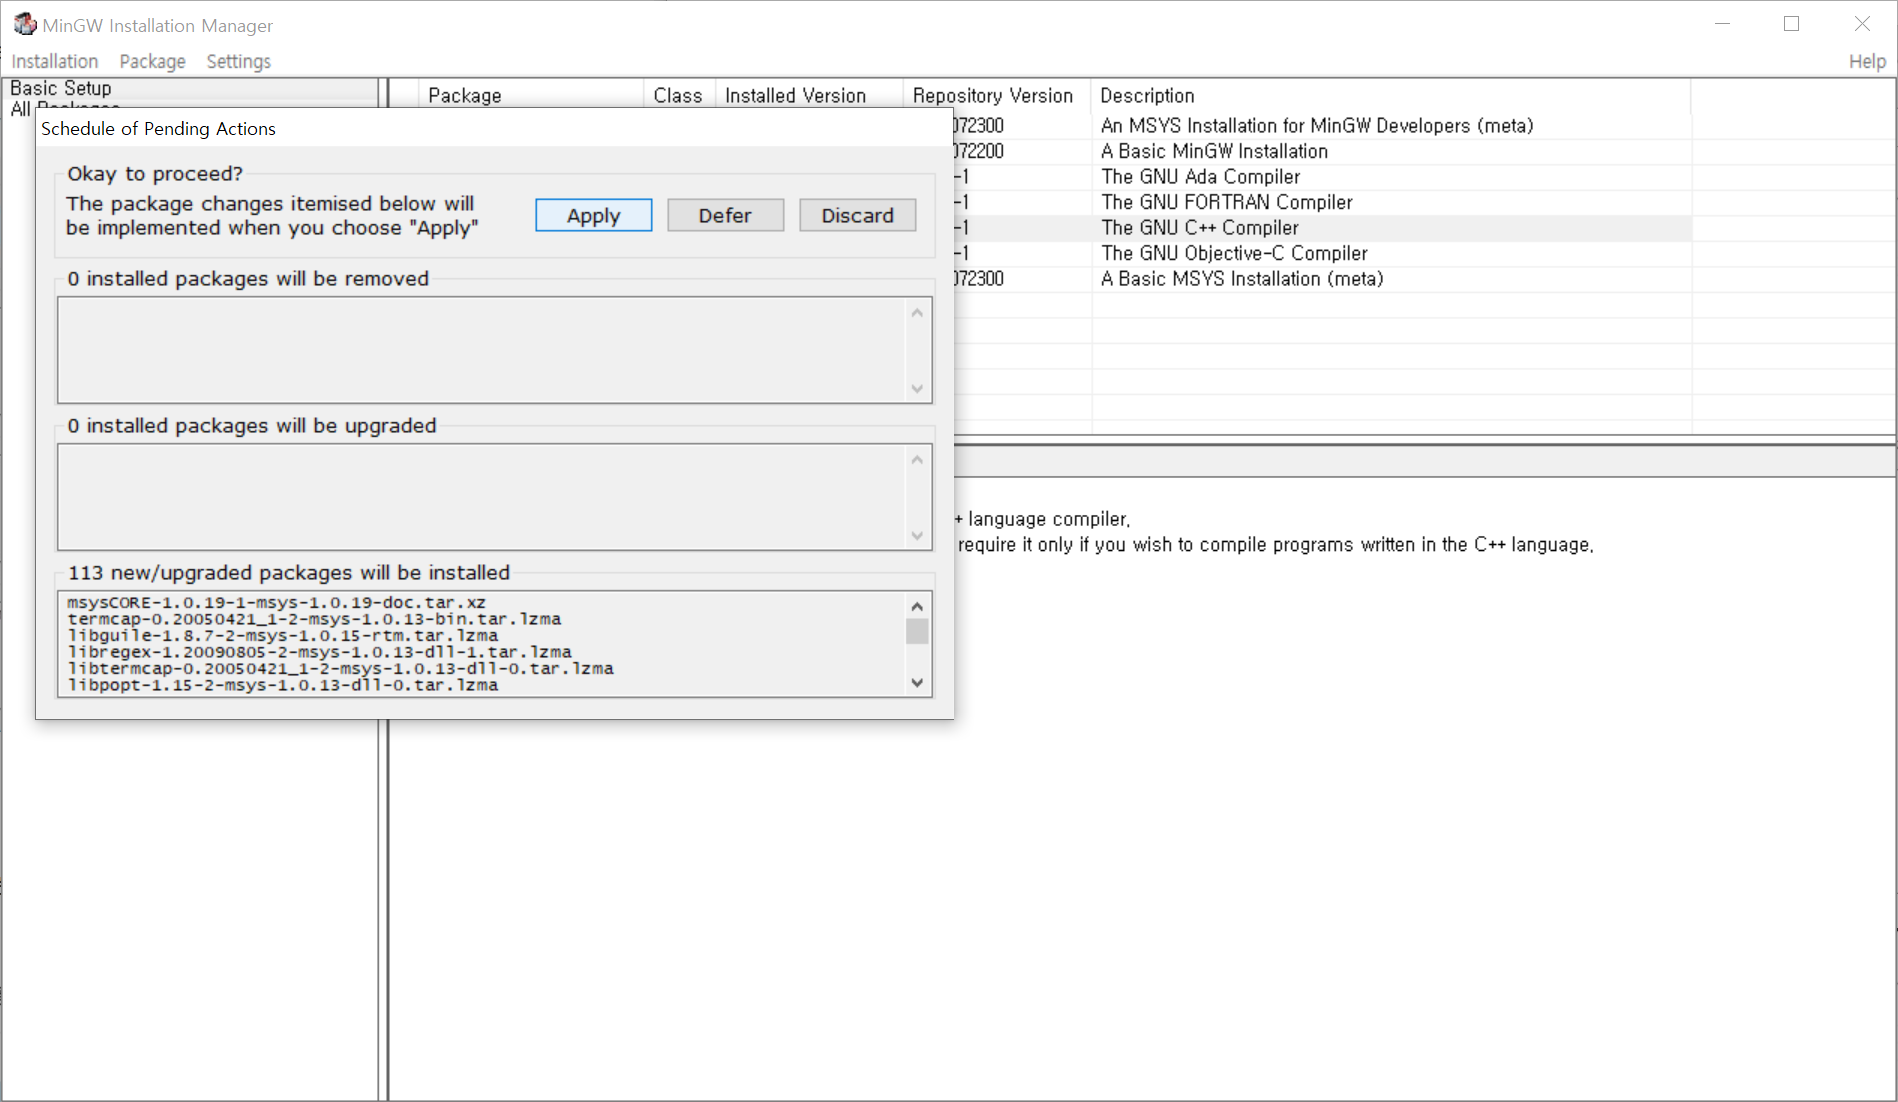Select libguile-1.8.7-2 rtm.tar.lzma entry
Image resolution: width=1898 pixels, height=1102 pixels.
click(x=283, y=636)
